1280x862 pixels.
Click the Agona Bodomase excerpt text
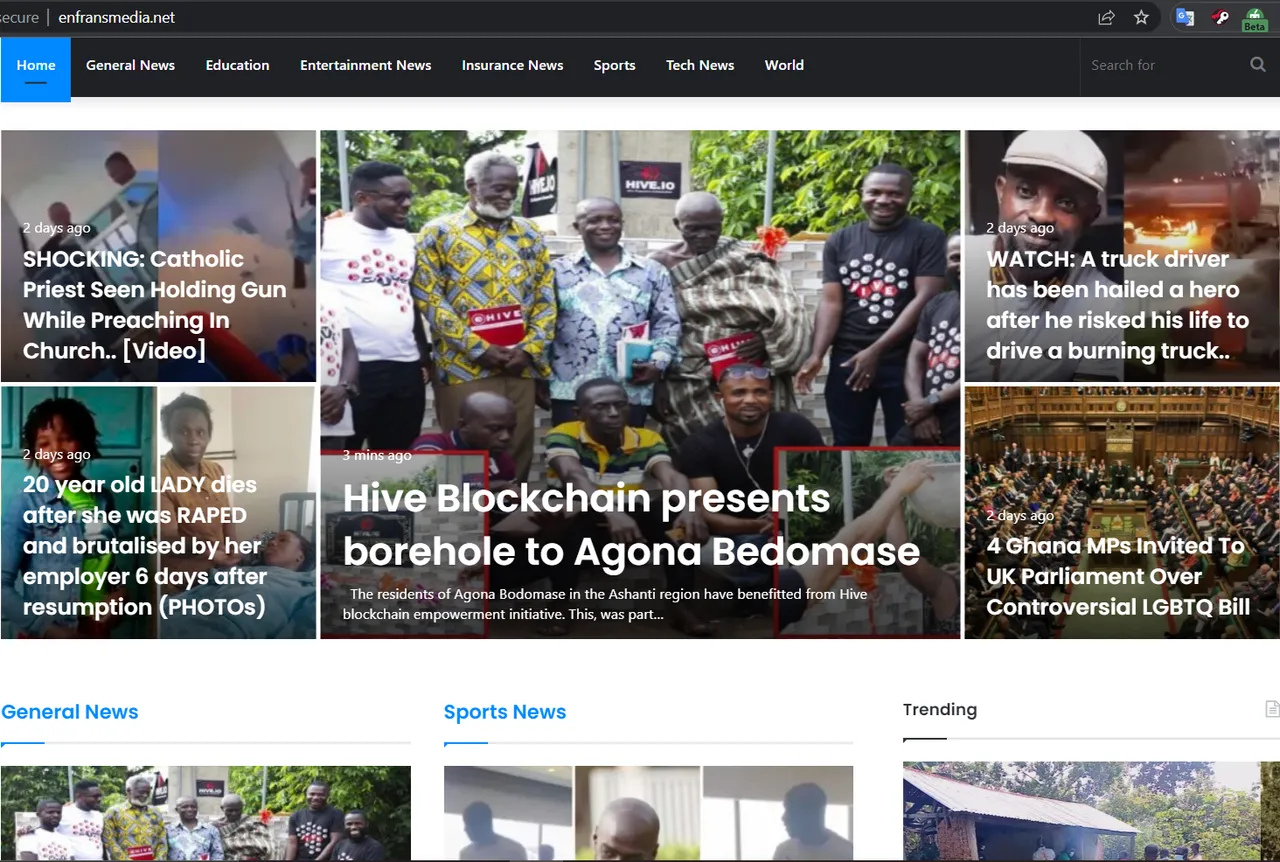[x=605, y=604]
